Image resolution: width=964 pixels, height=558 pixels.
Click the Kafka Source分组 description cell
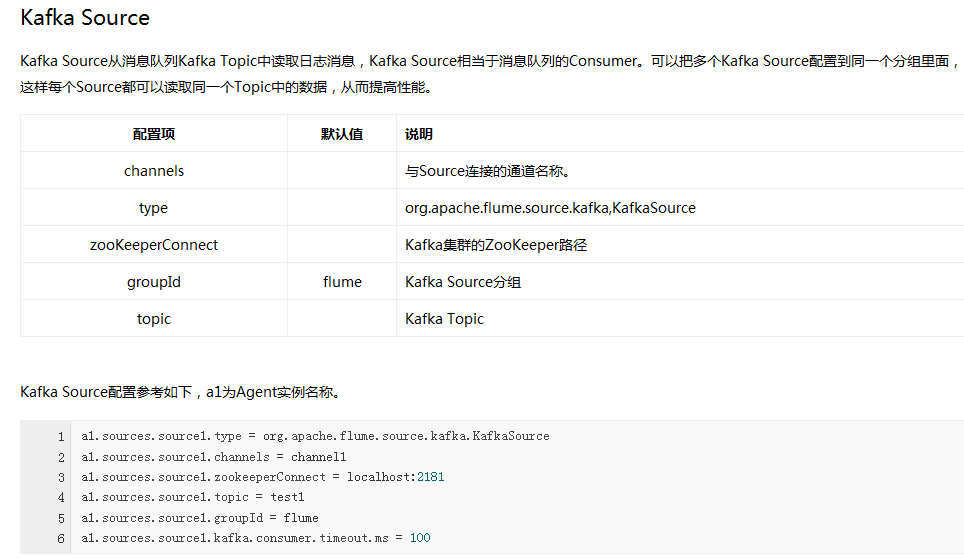(463, 282)
